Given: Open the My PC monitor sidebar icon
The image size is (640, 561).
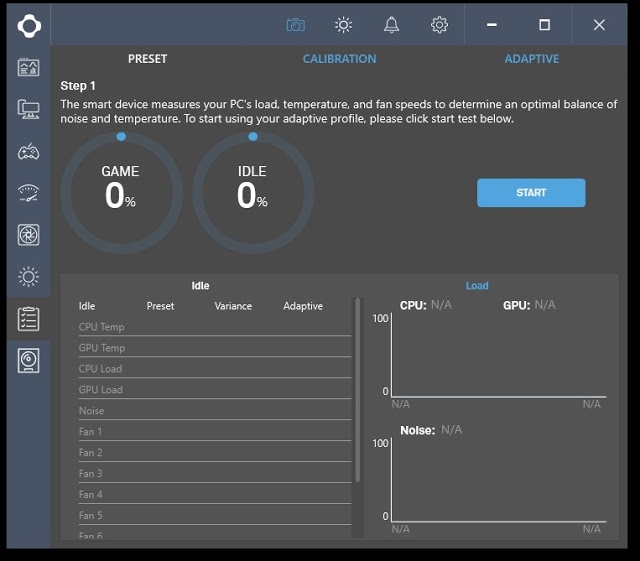Looking at the screenshot, I should [29, 109].
